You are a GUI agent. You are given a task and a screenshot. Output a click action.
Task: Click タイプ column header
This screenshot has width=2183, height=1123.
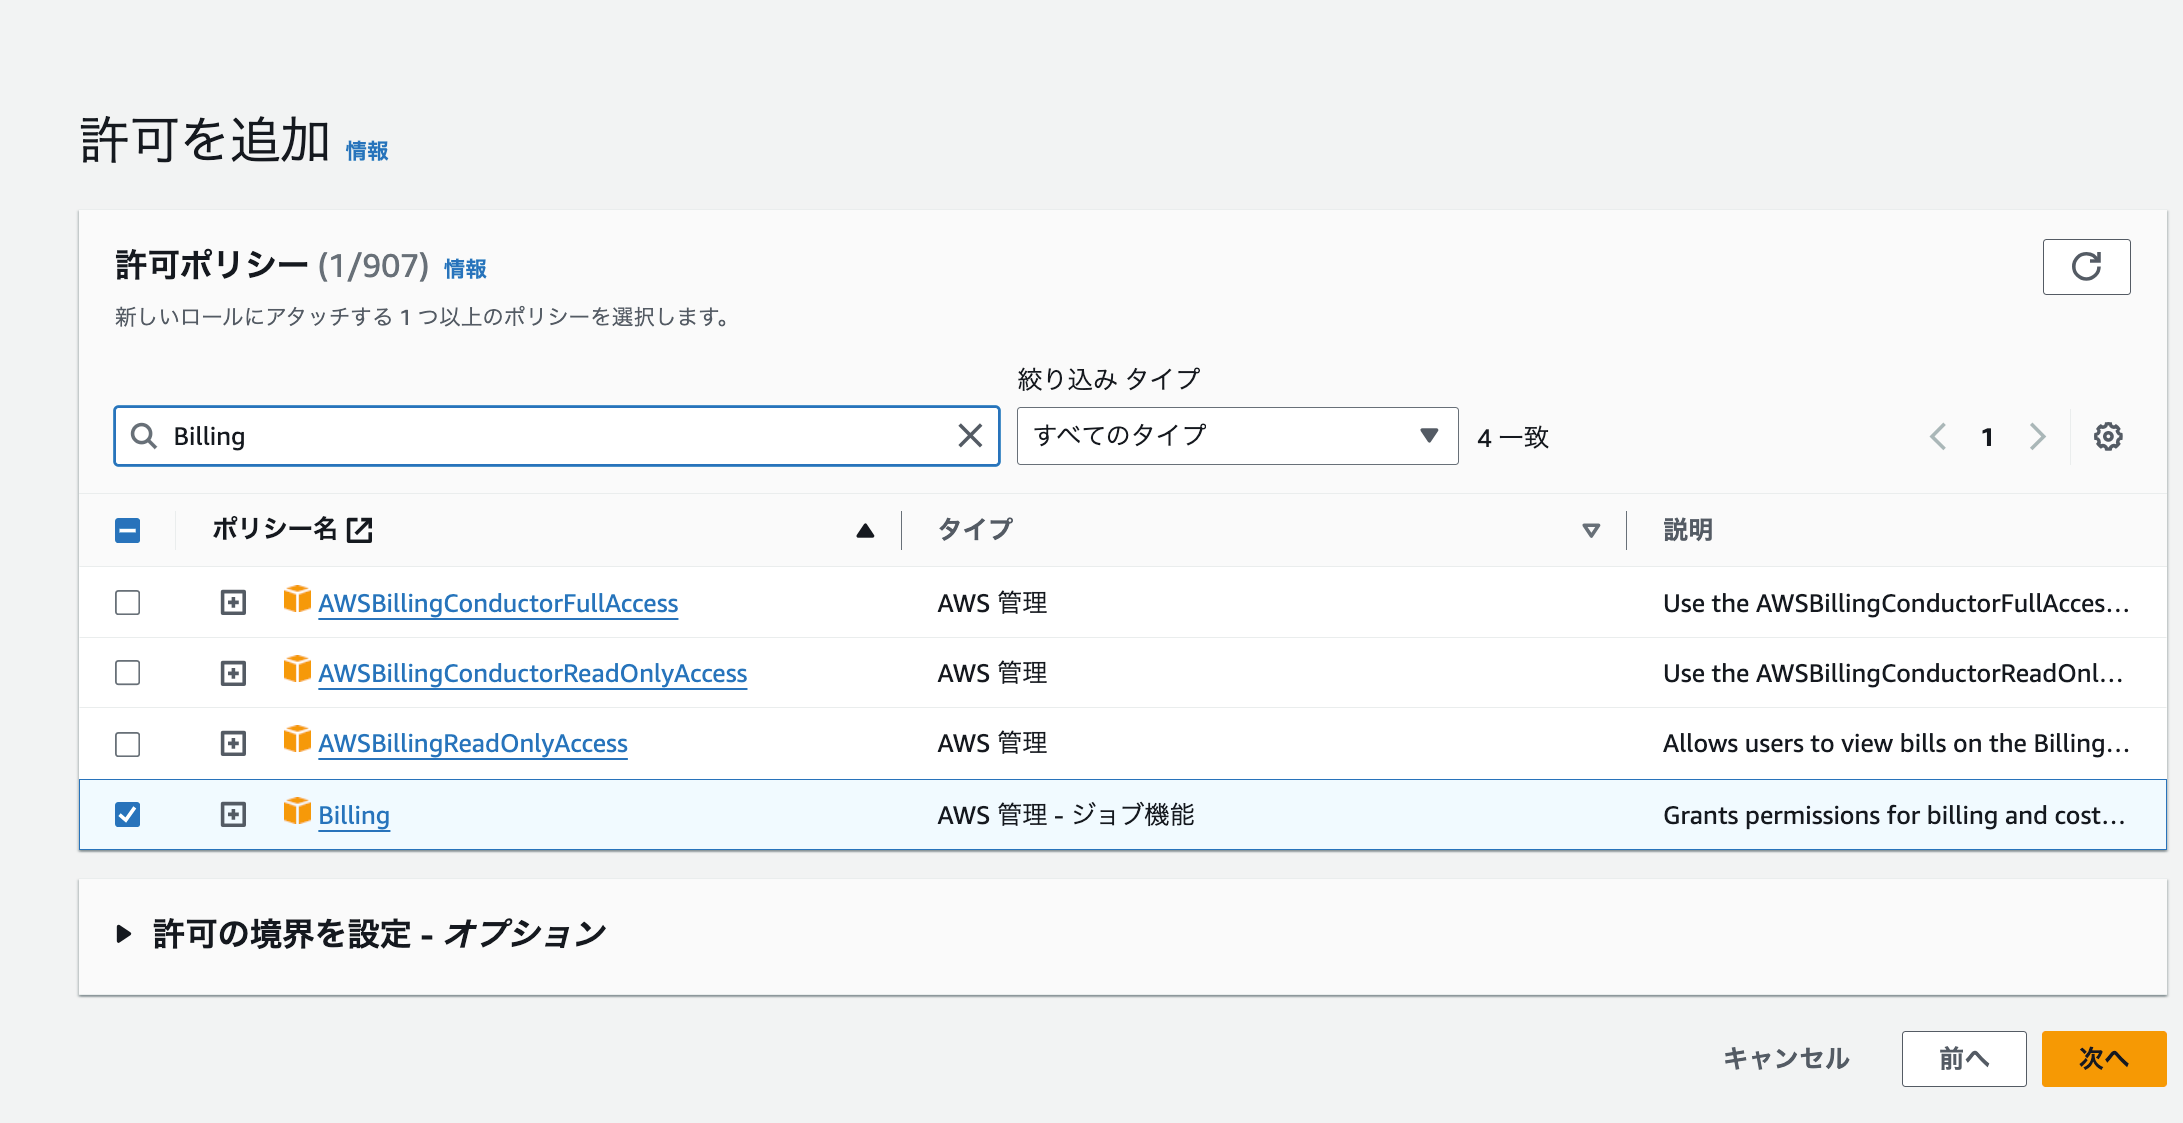click(x=975, y=530)
